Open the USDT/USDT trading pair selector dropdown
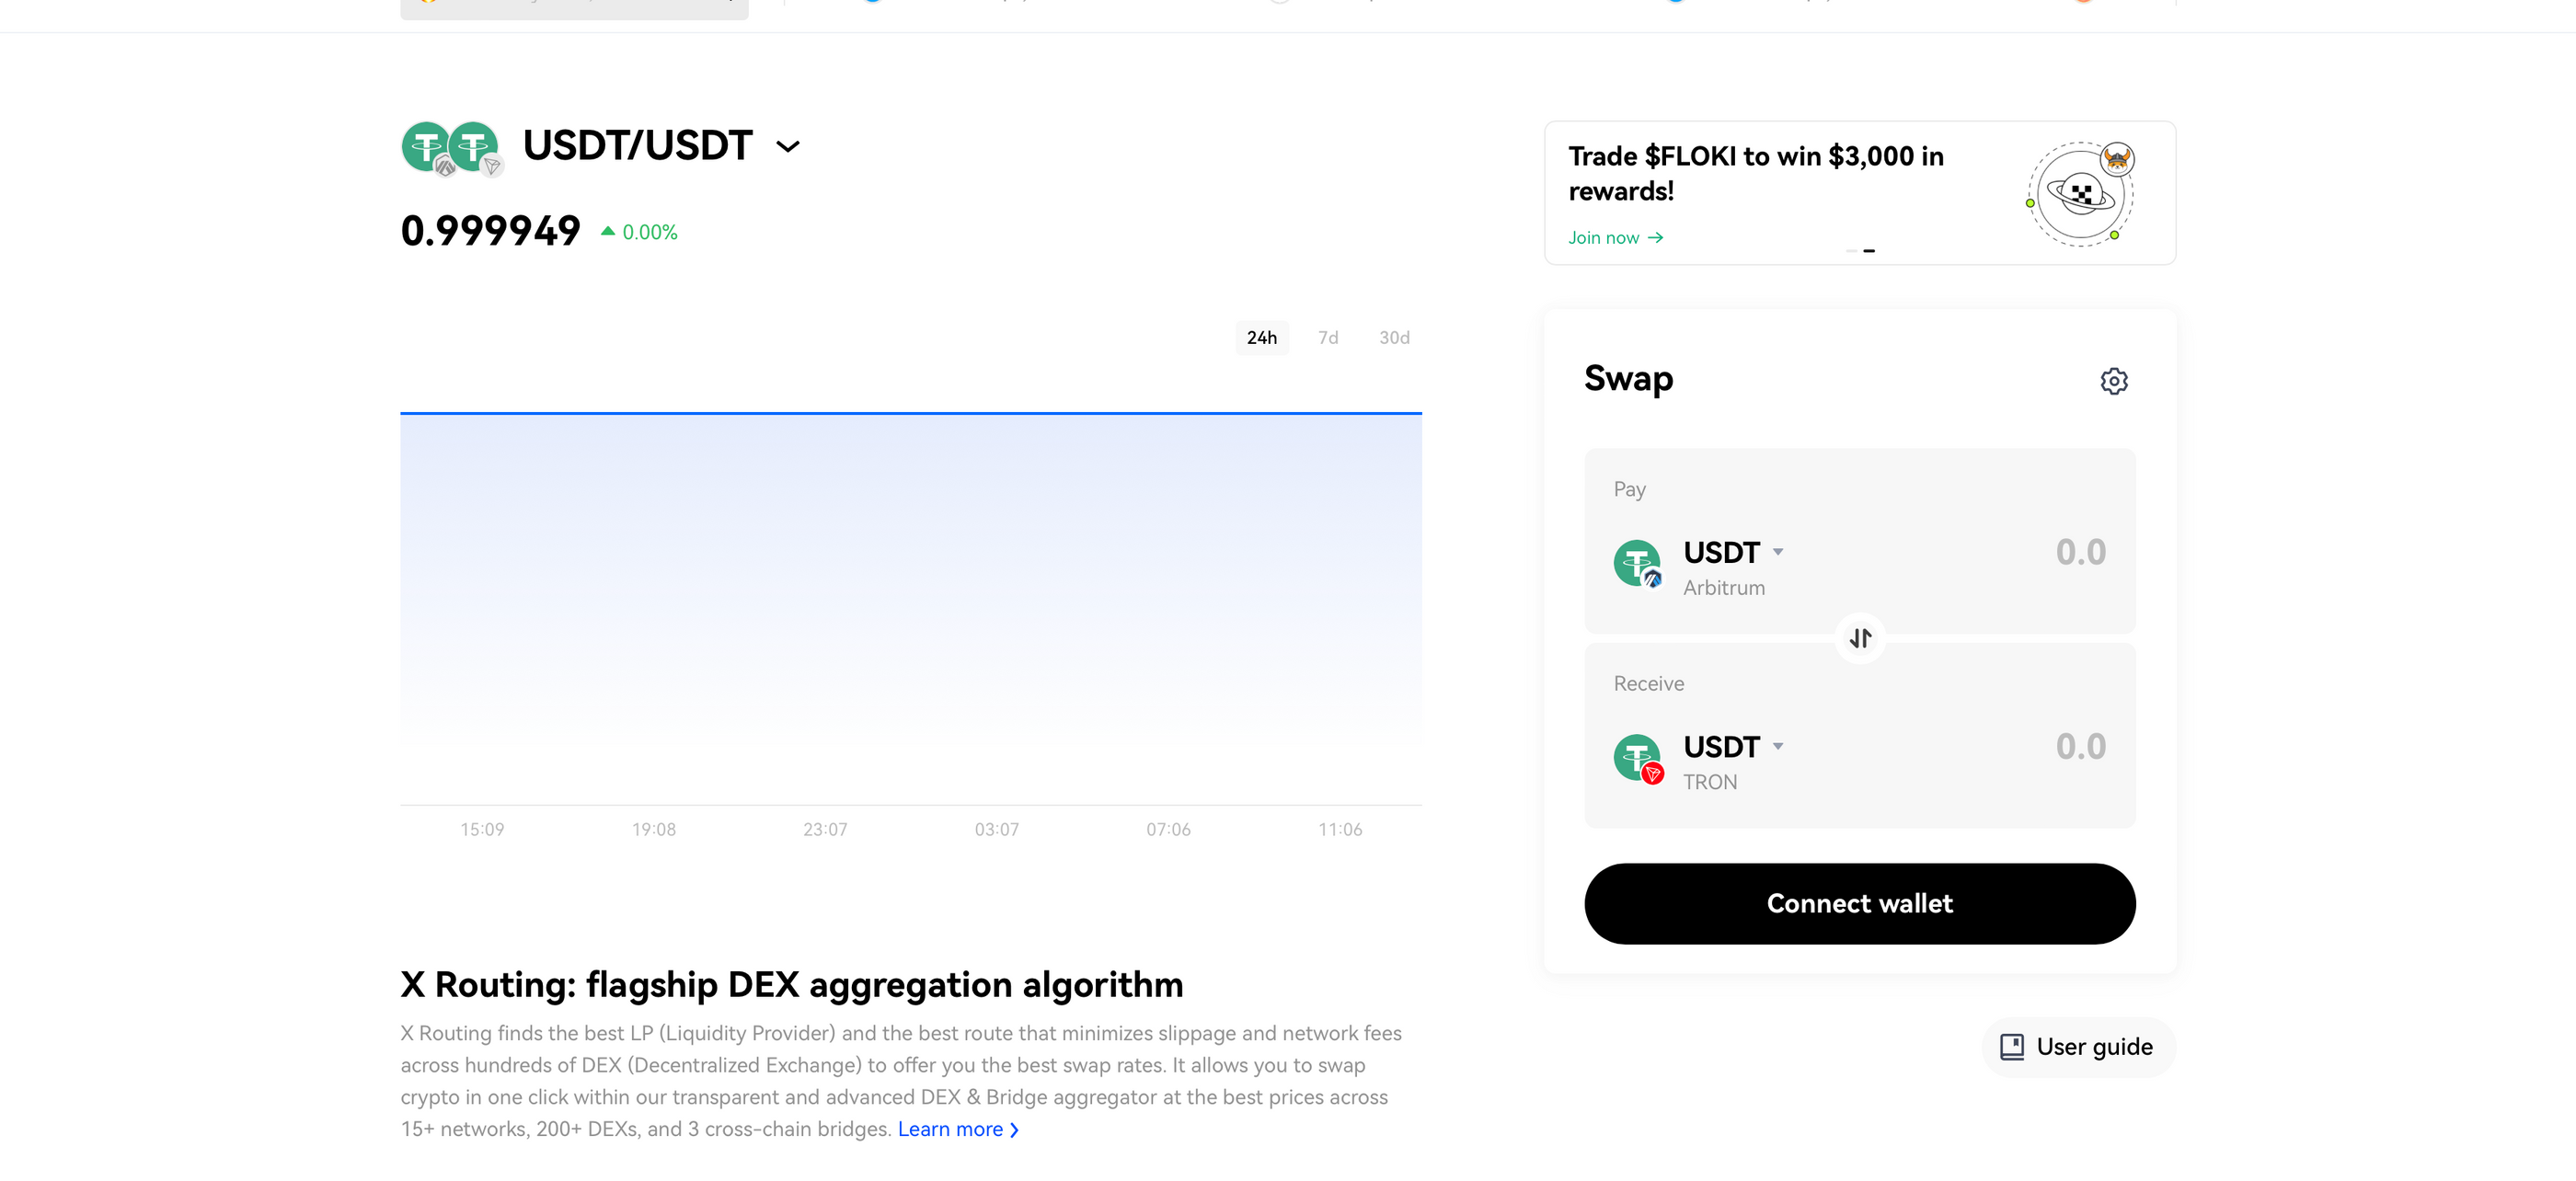Image resolution: width=2576 pixels, height=1181 pixels. (x=788, y=146)
